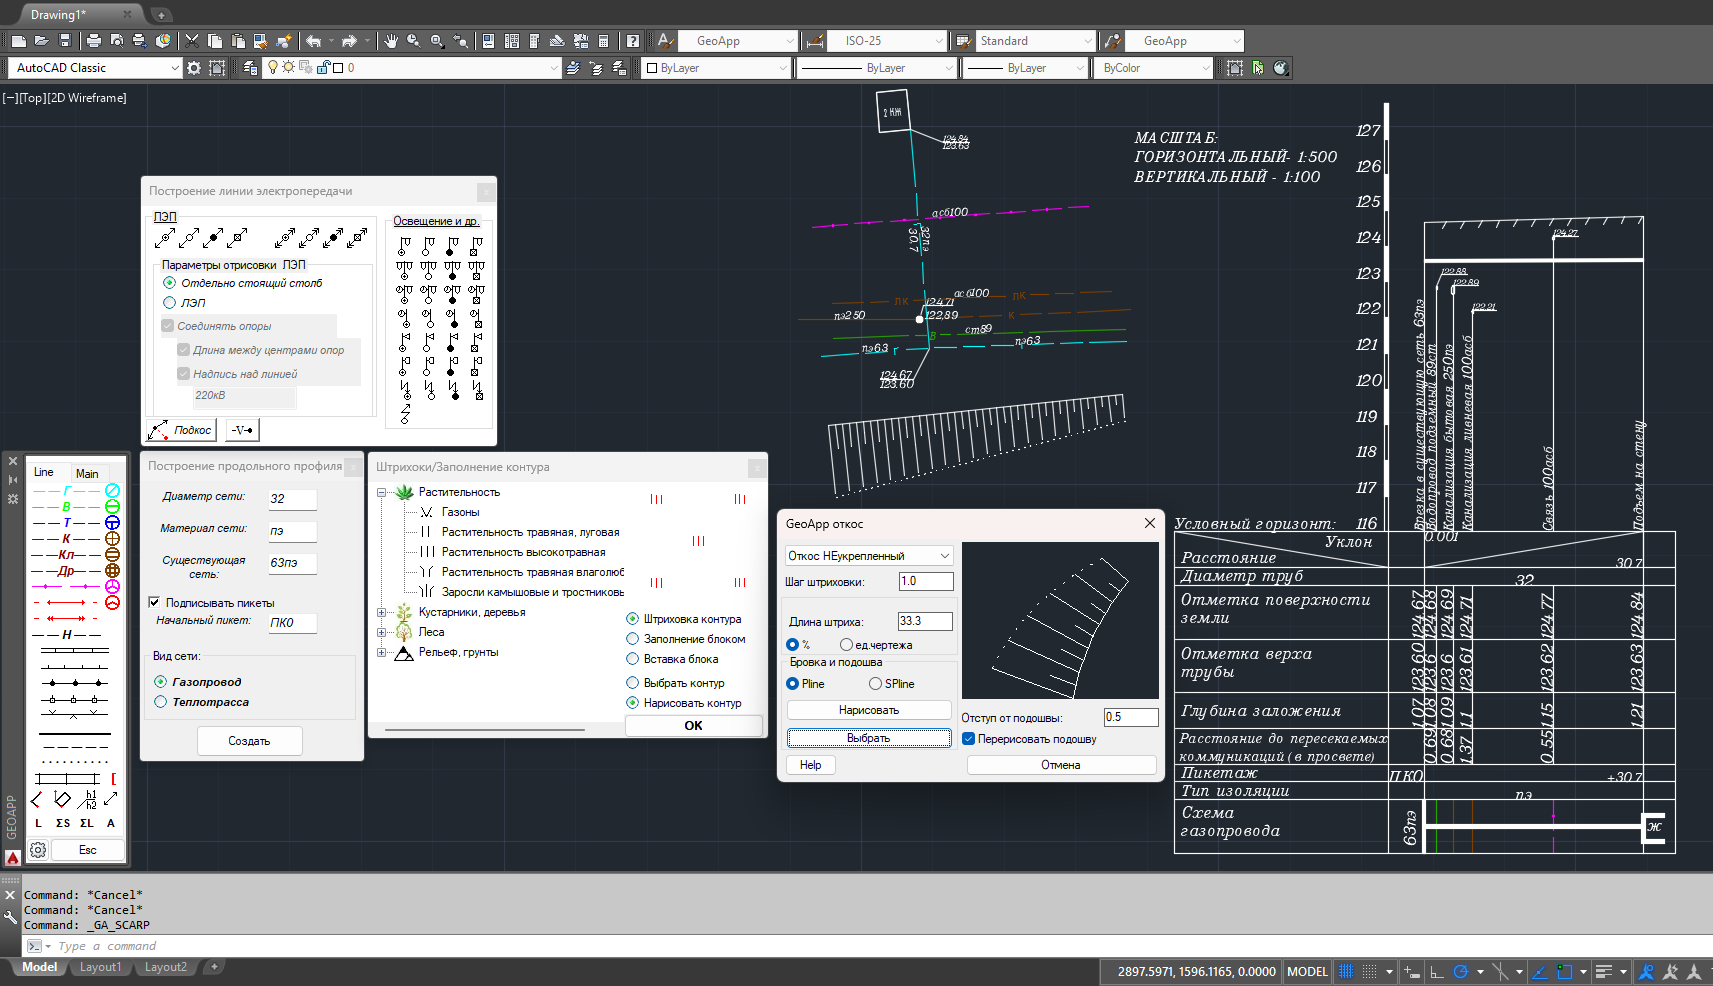Select the 'Теплотрасса' radio button
Viewport: 1713px width, 986px height.
click(161, 702)
